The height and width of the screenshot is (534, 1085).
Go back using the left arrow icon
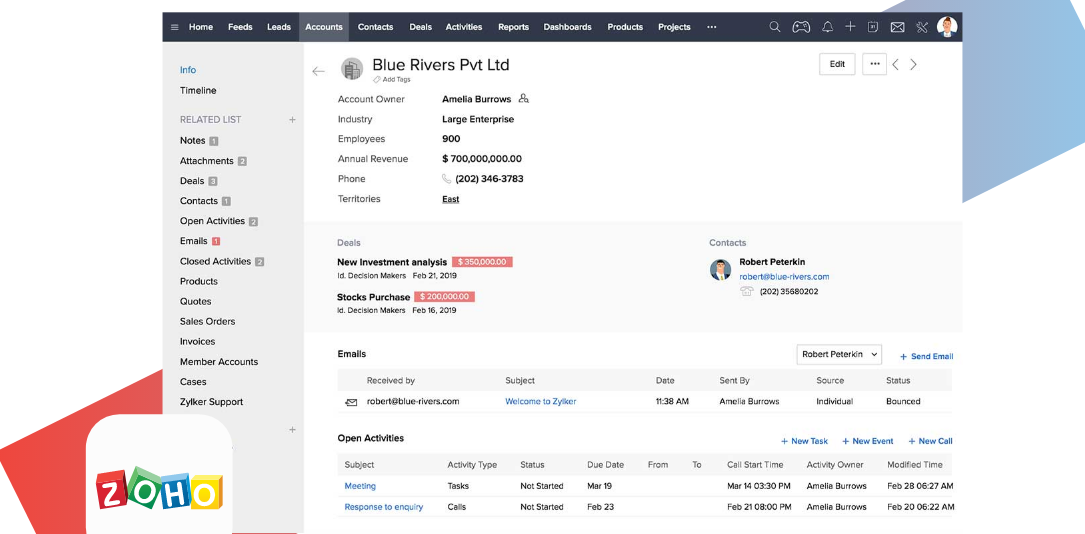[318, 71]
